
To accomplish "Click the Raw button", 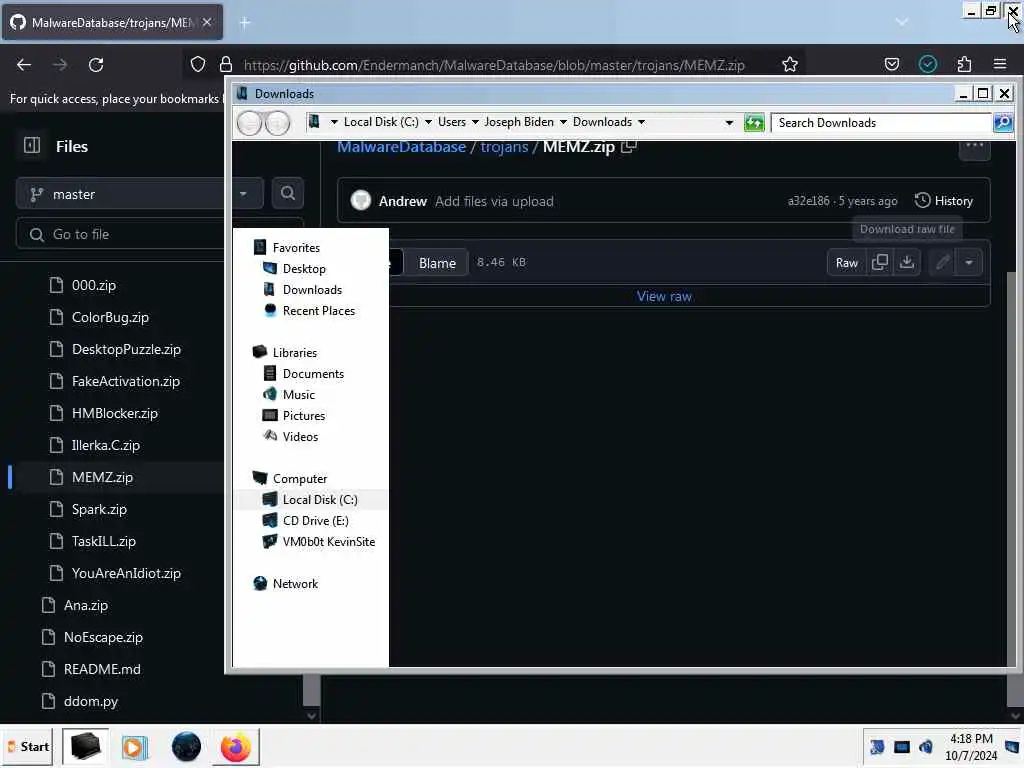I will [x=846, y=263].
